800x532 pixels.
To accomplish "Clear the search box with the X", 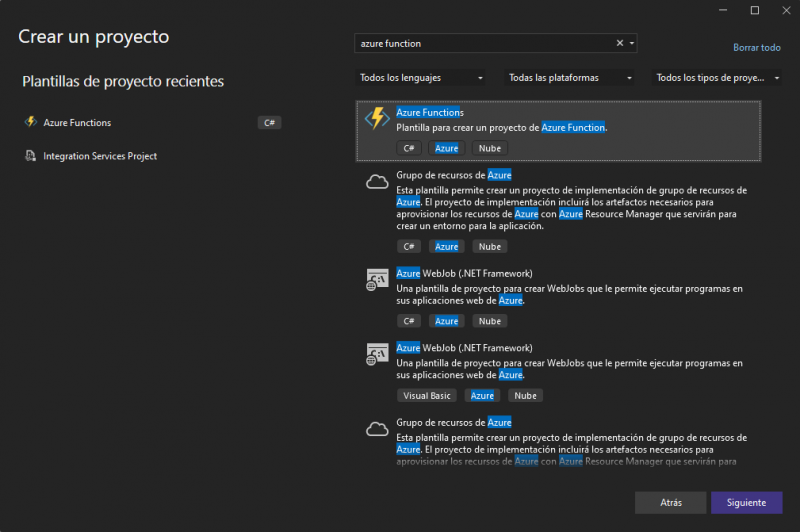I will 619,43.
